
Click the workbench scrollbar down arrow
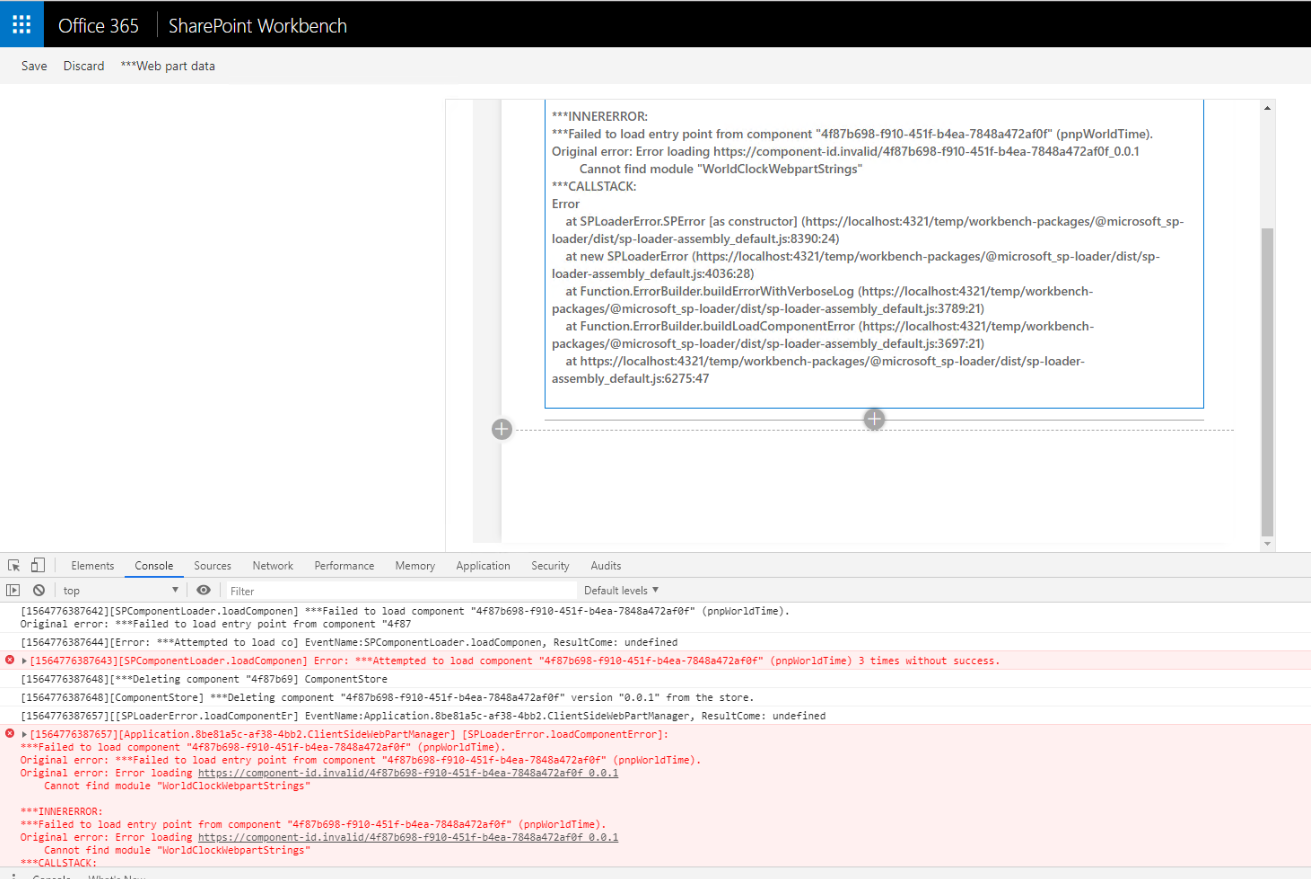[x=1268, y=544]
